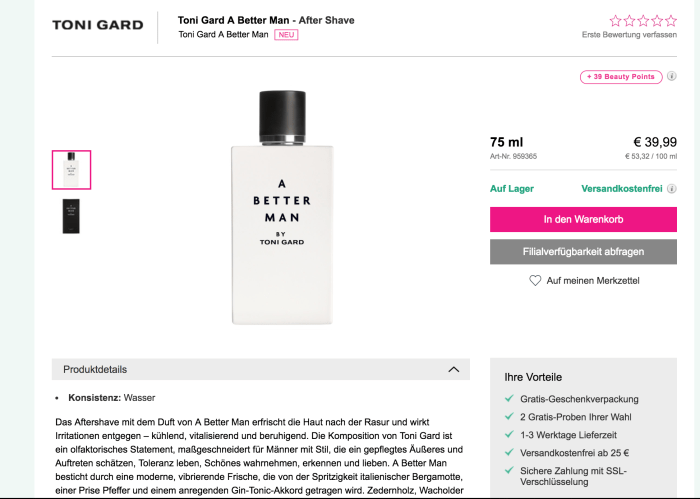Open Erste Bewertung verfassen link
Image resolution: width=700 pixels, height=499 pixels.
tap(629, 35)
